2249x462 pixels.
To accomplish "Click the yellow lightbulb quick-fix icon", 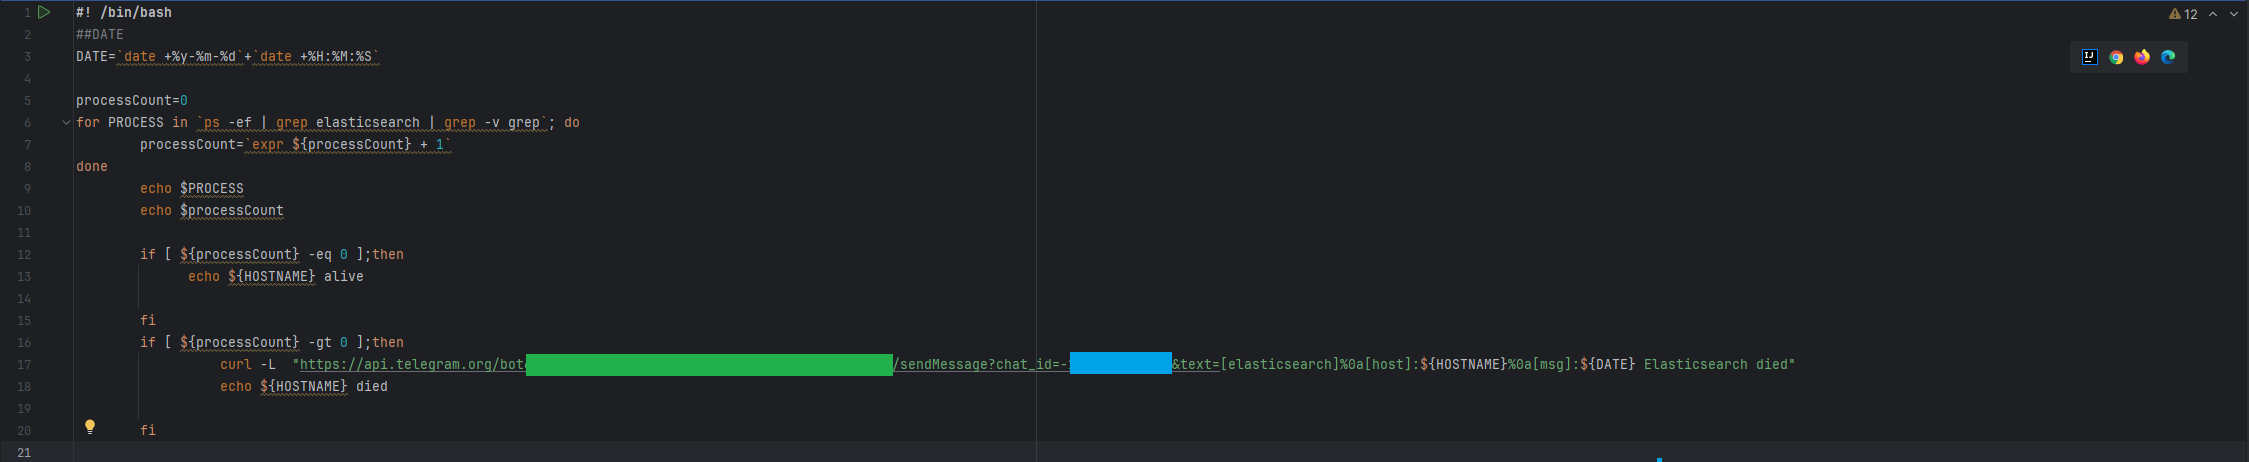I will tap(90, 427).
